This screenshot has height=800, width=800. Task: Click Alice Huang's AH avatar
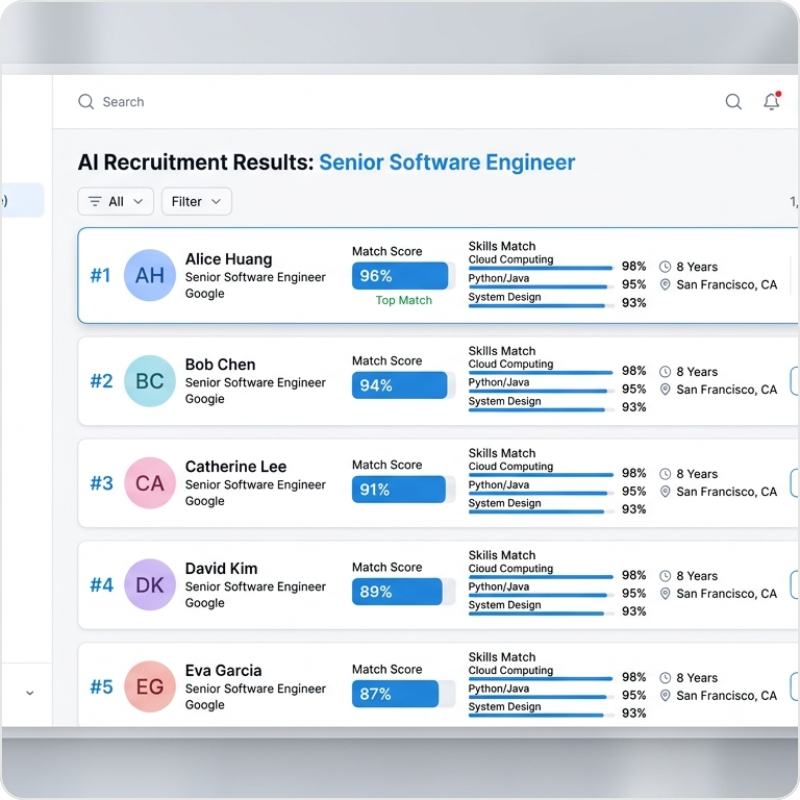coord(149,275)
